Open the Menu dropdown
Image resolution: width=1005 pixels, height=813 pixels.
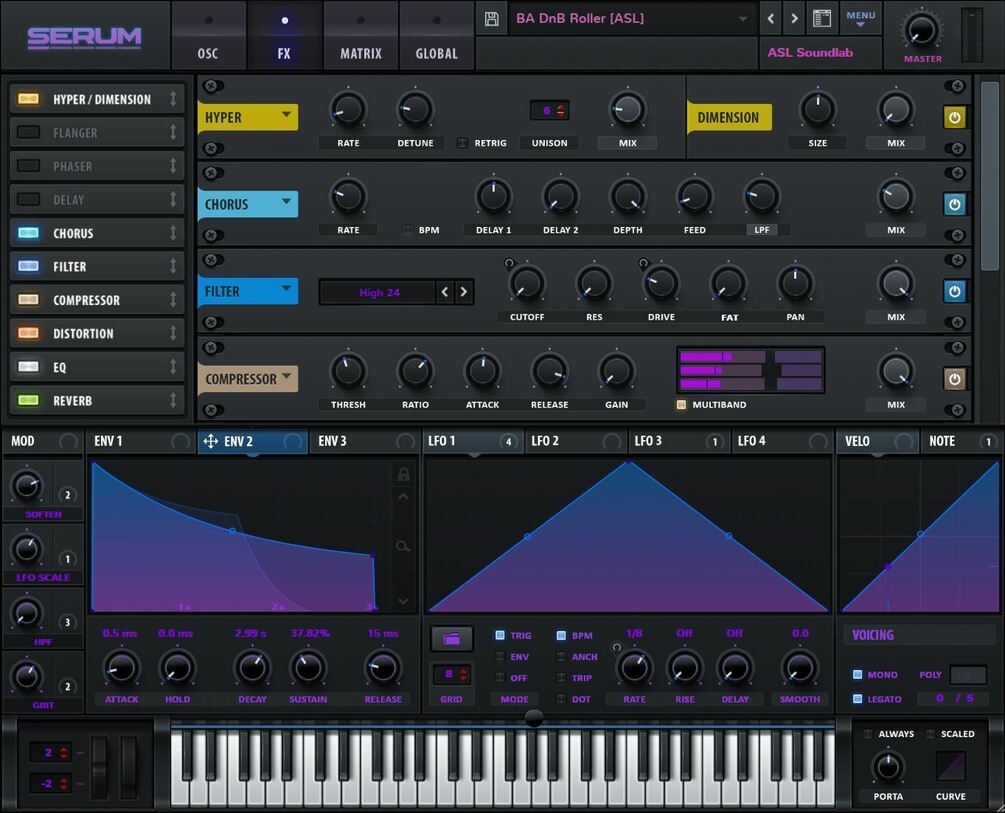(x=860, y=19)
